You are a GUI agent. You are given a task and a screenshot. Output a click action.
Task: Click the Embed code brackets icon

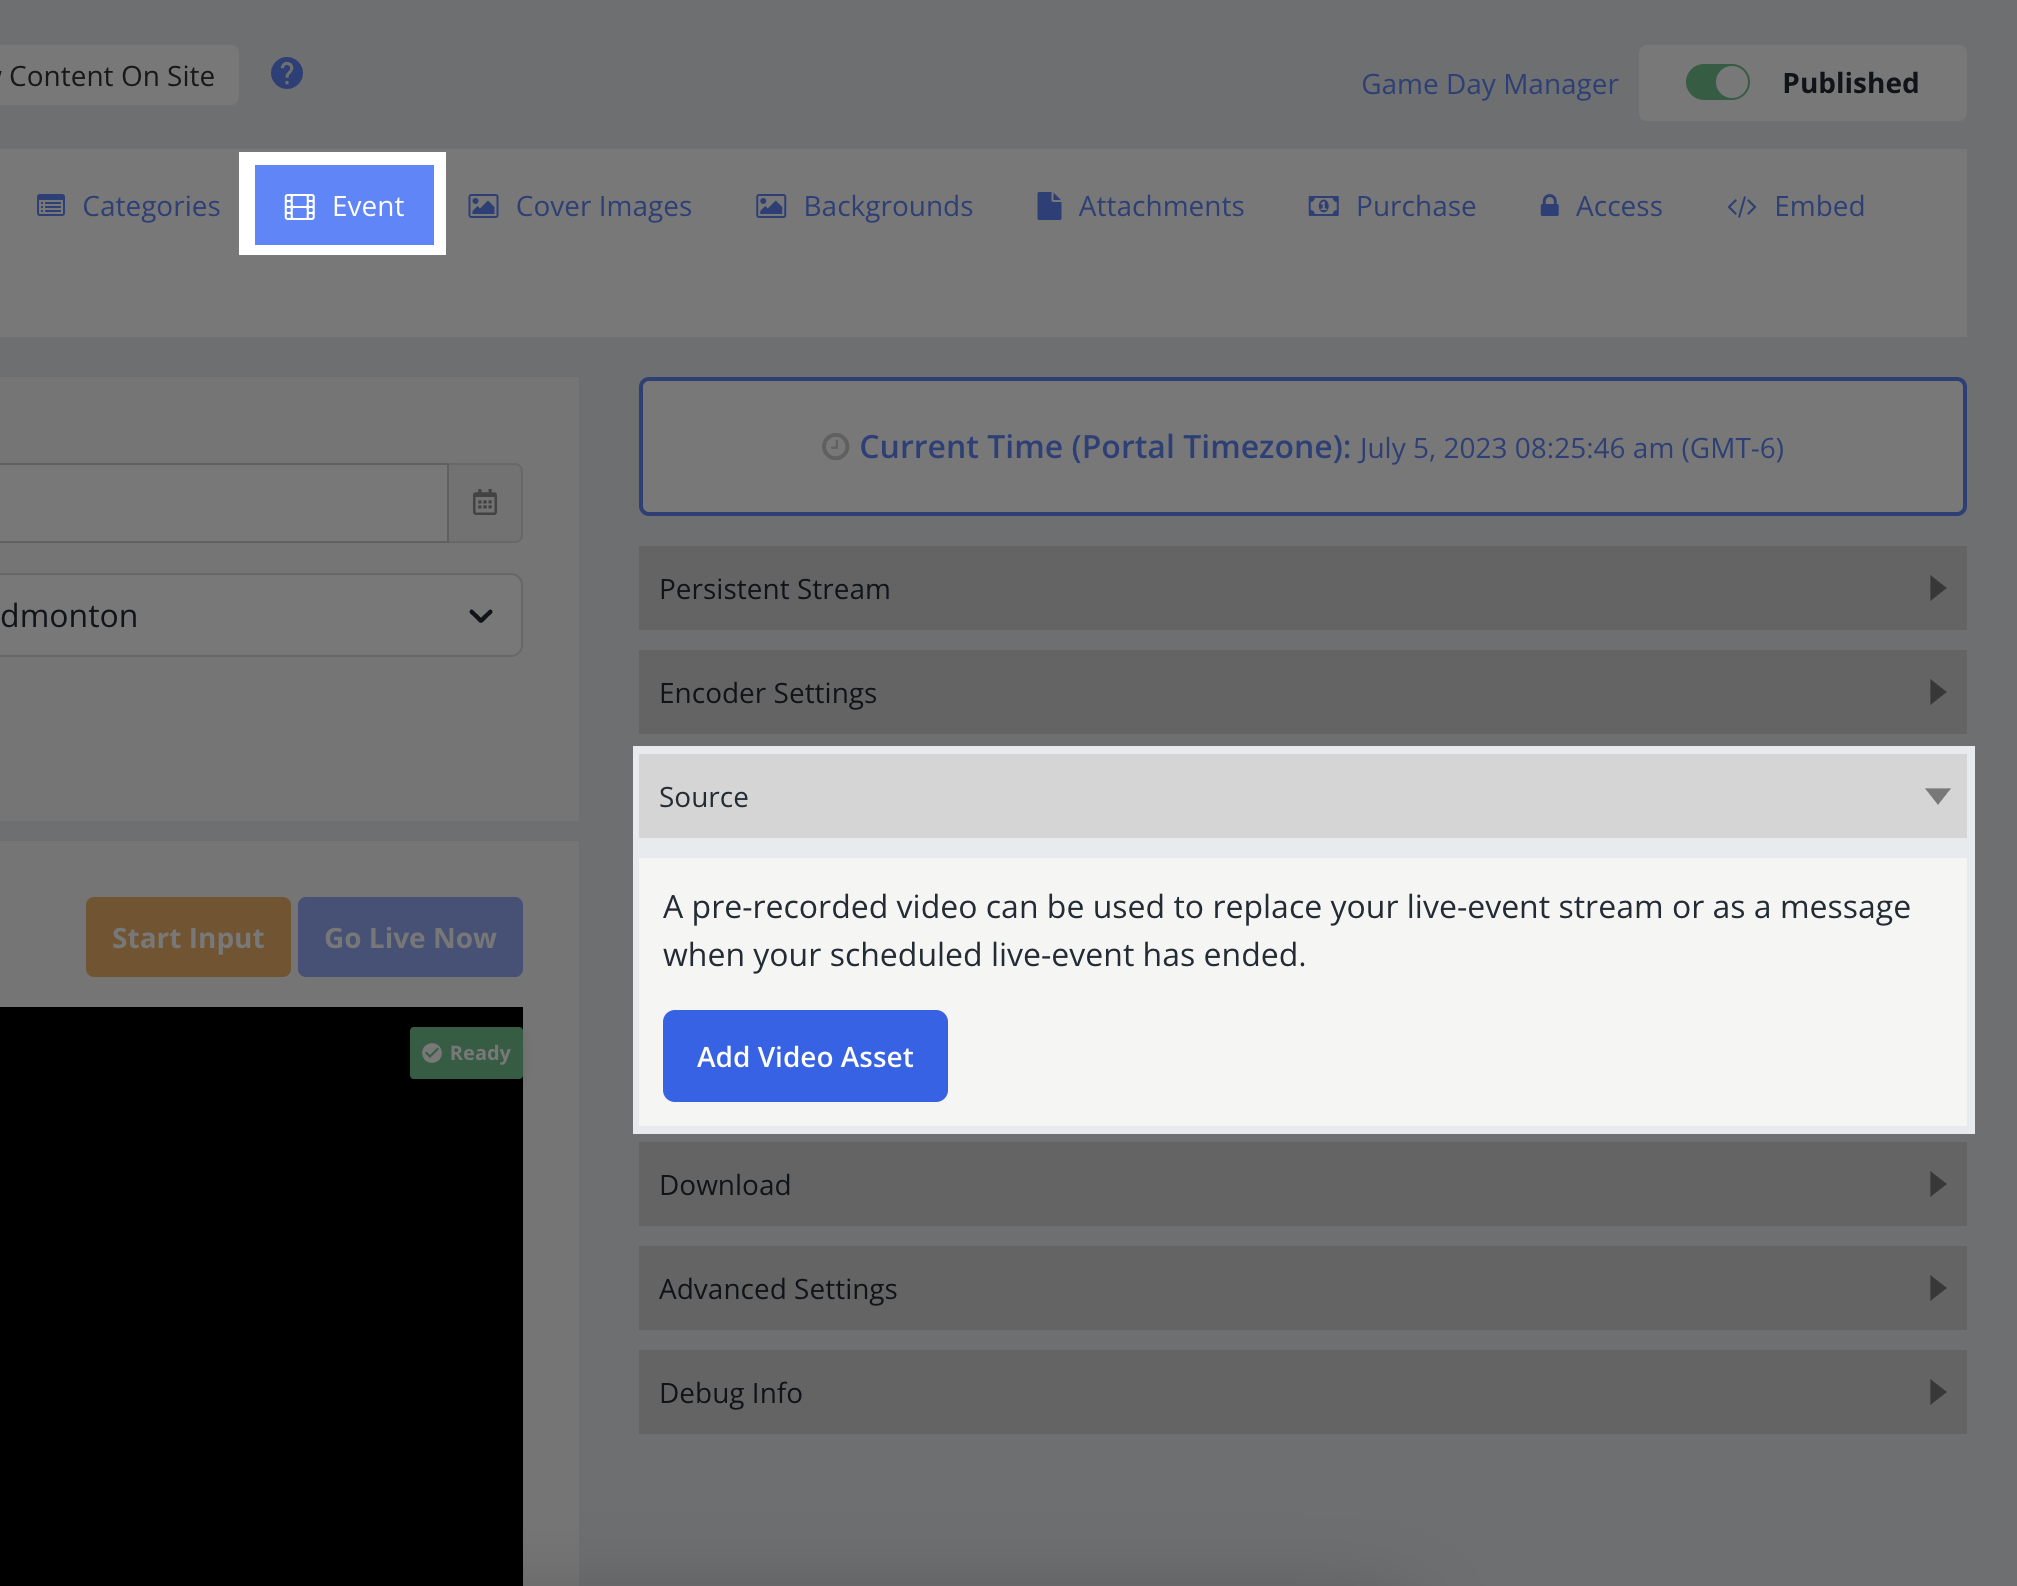click(1741, 207)
